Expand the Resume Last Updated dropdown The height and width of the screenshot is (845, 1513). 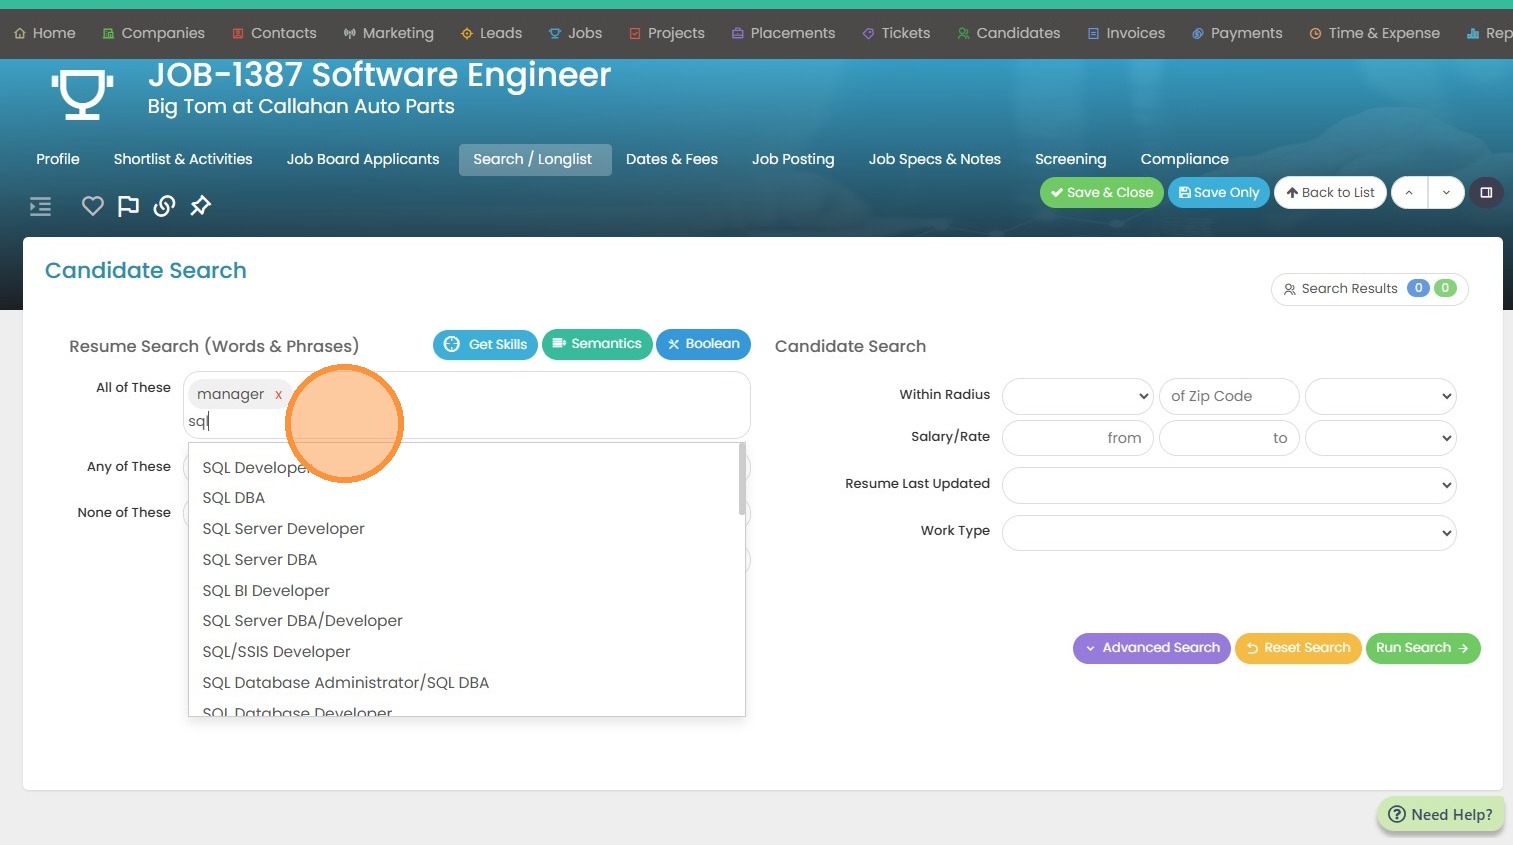[1228, 485]
